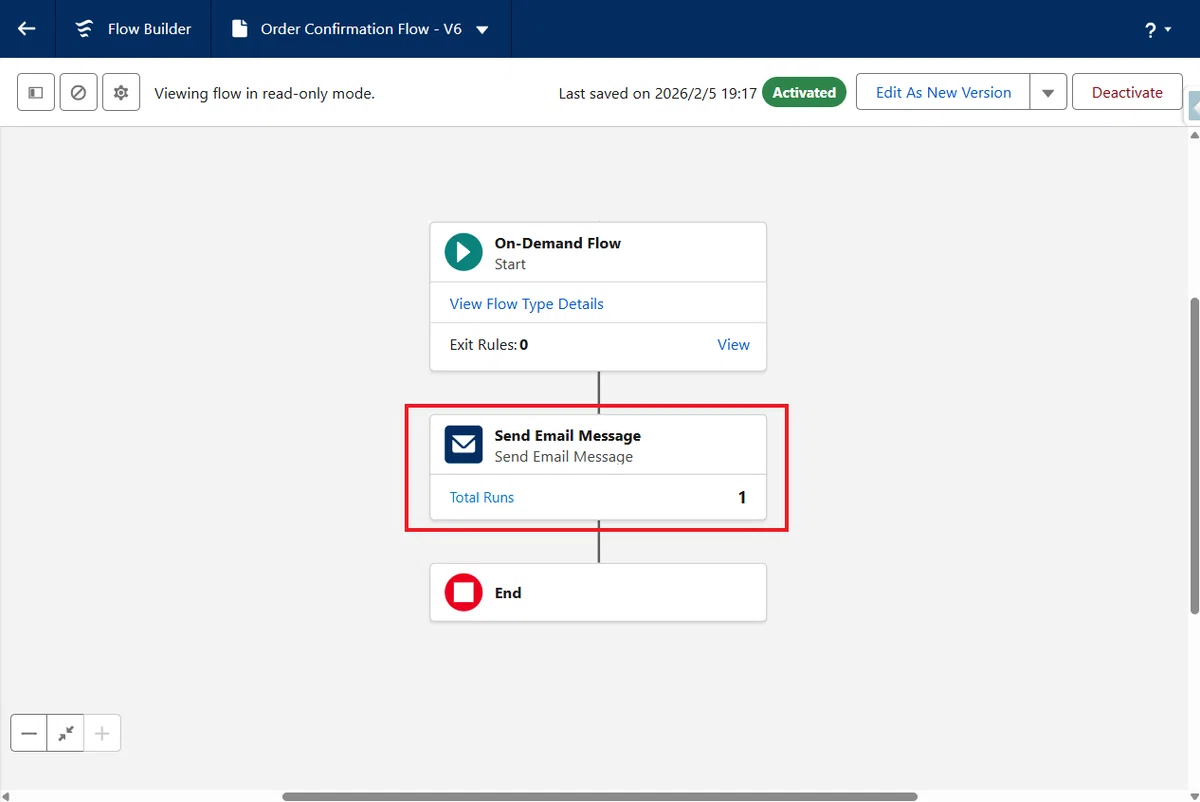Open flow settings gear icon
Screen dimensions: 1200x802
tap(121, 92)
